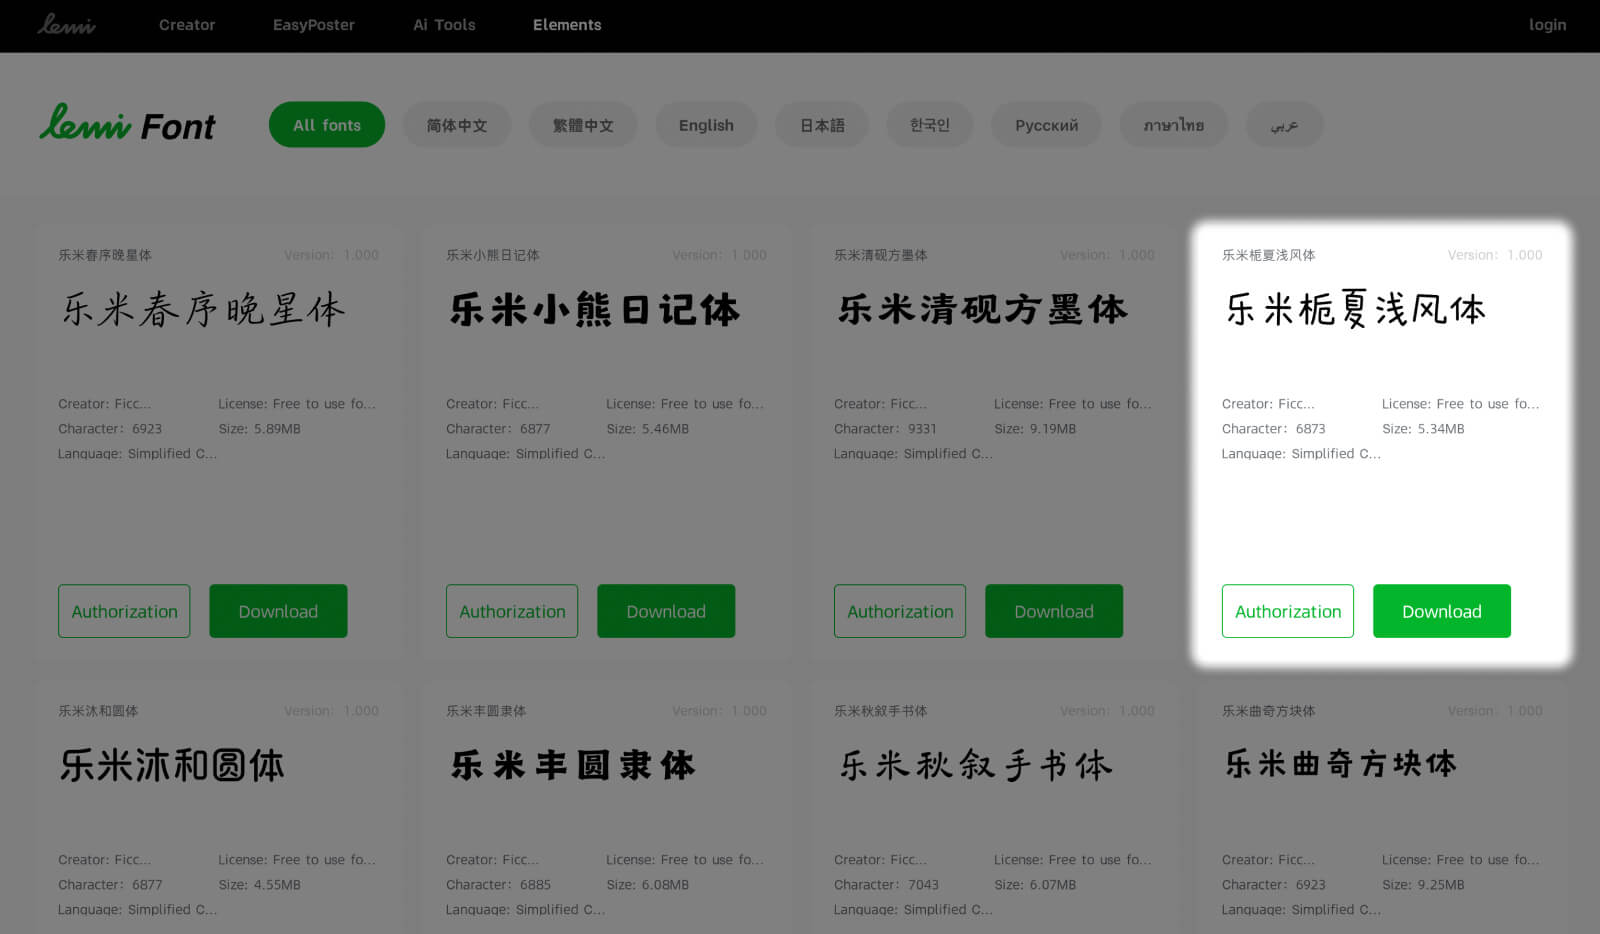This screenshot has height=934, width=1600.
Task: Go to Ai Tools in navigation
Action: click(444, 25)
